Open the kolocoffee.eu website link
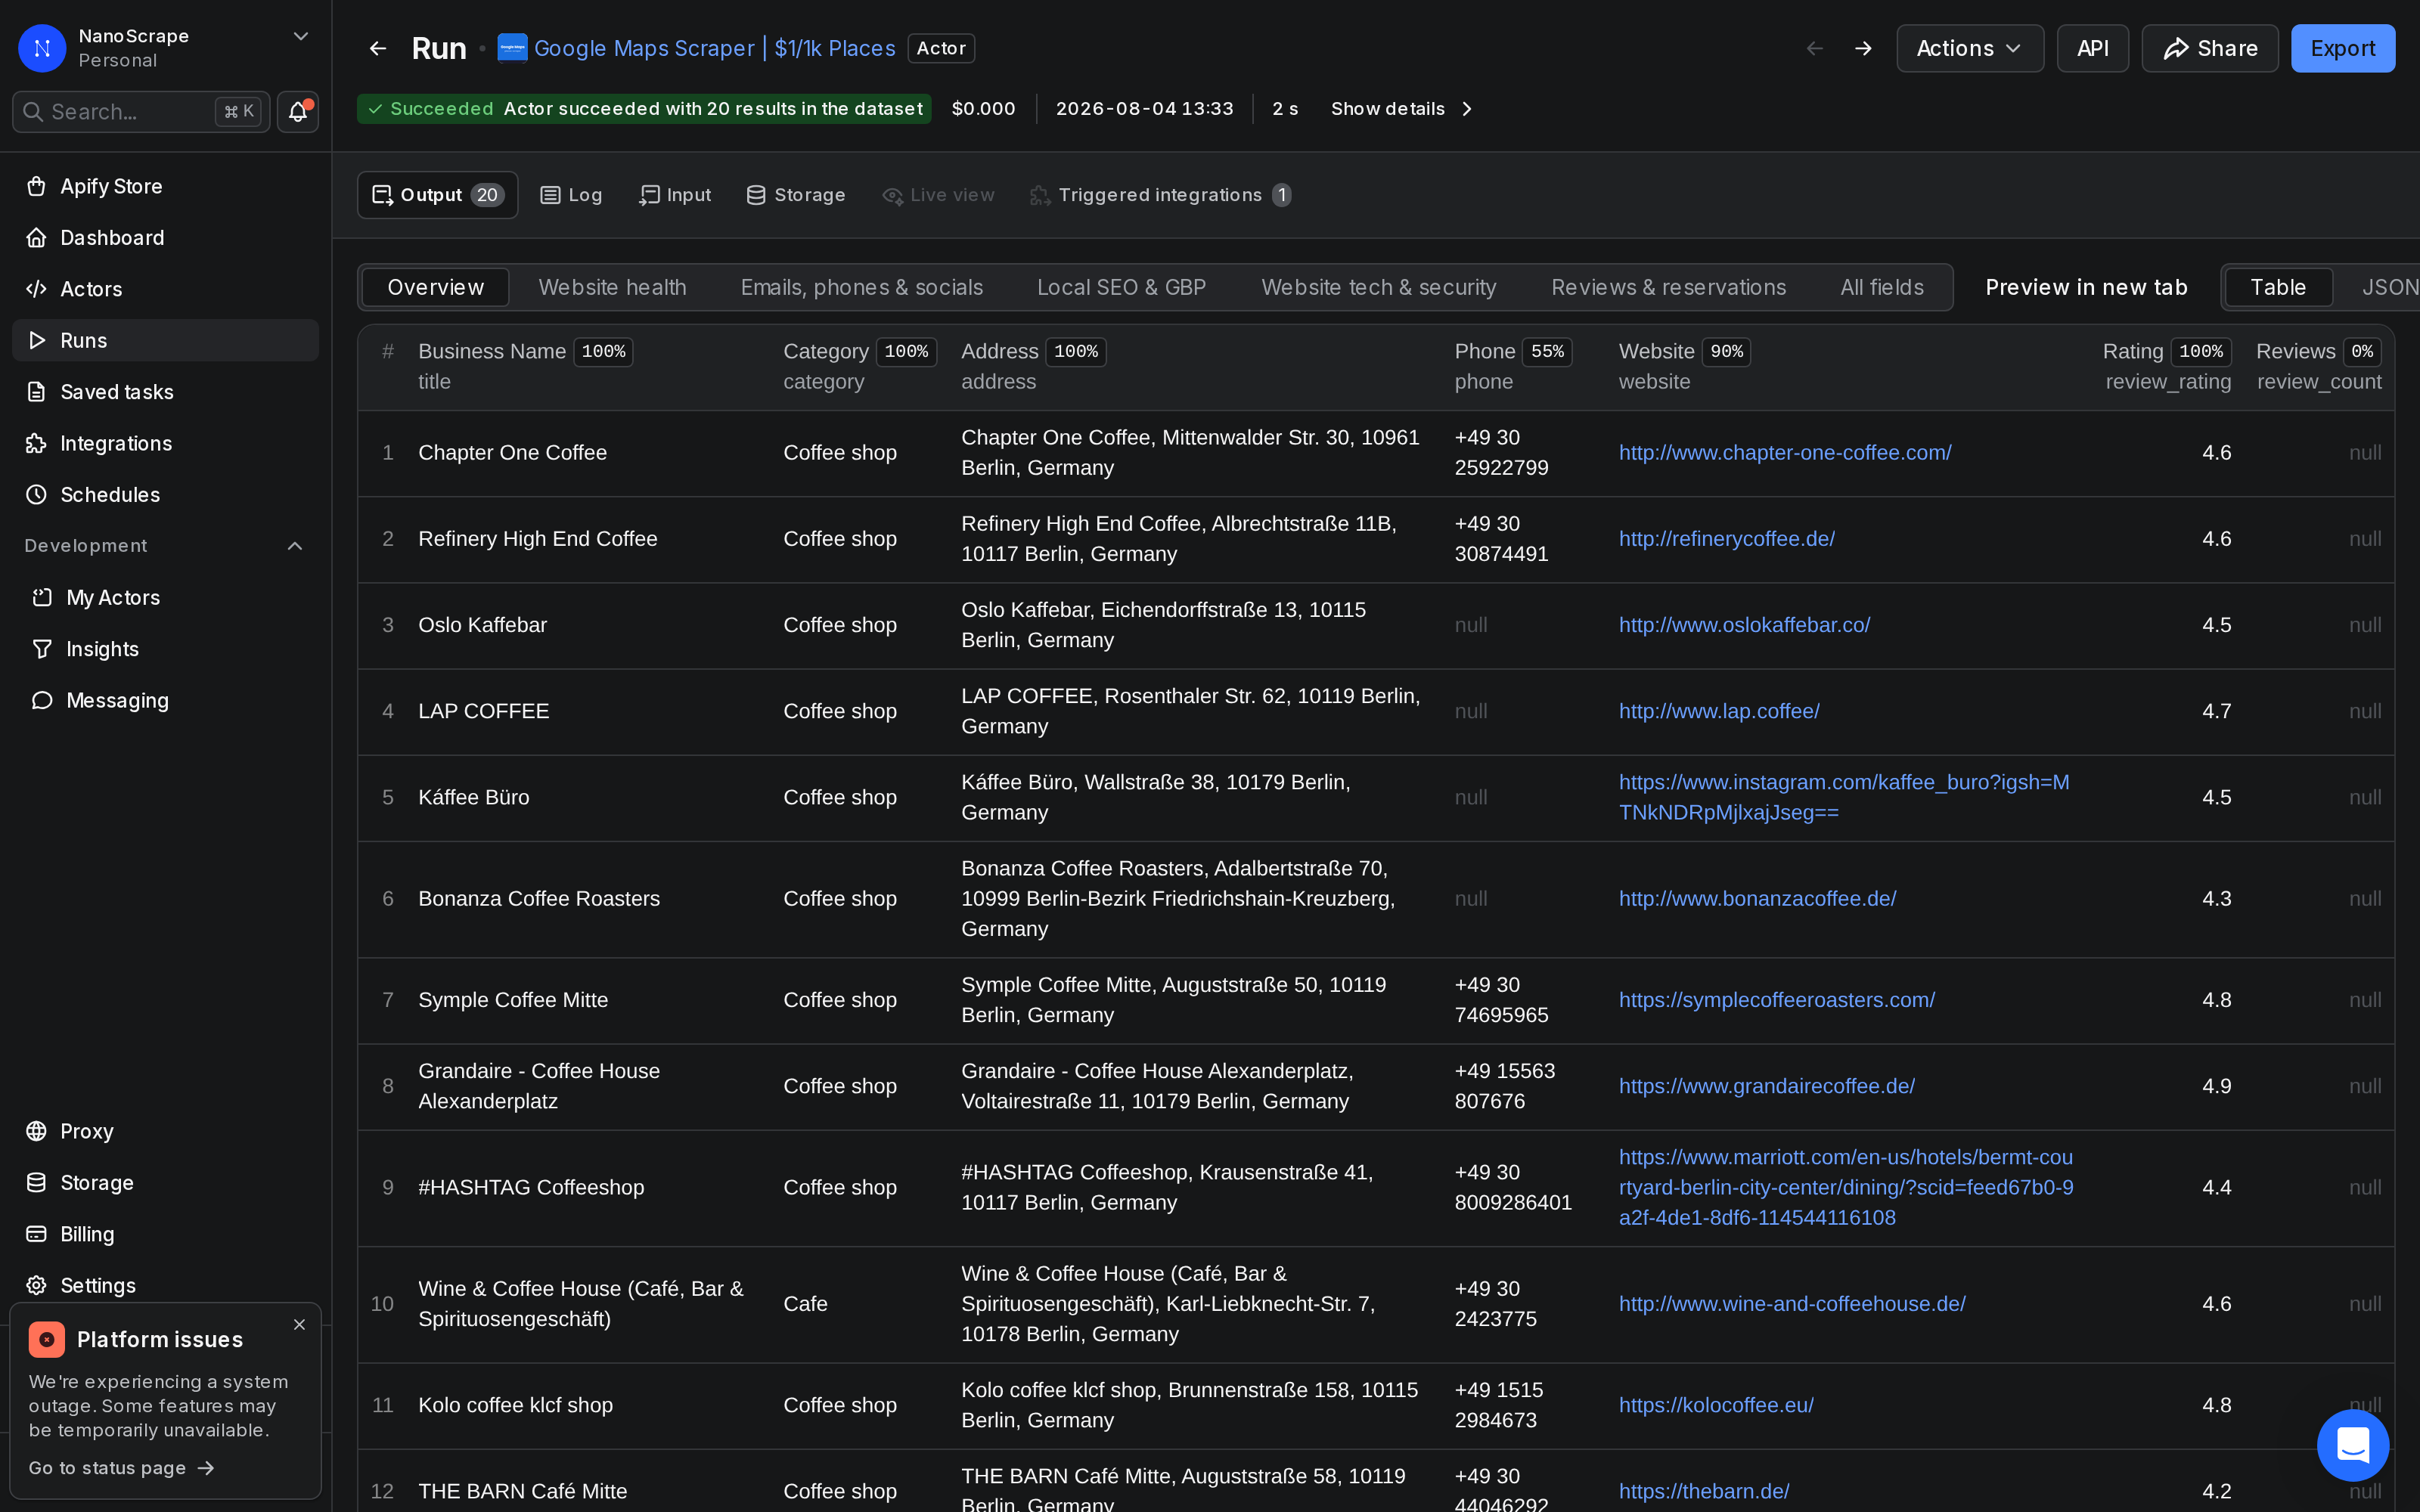 tap(1716, 1405)
